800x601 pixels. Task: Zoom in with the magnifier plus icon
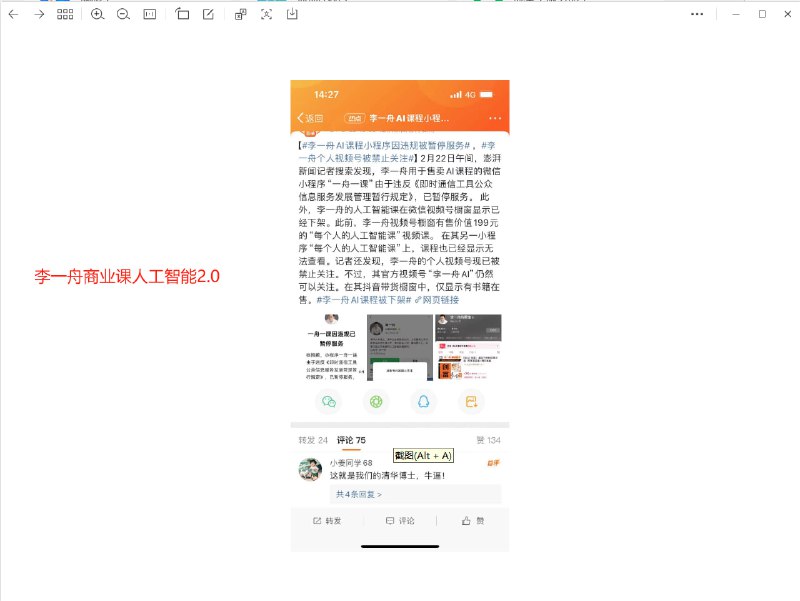(97, 15)
